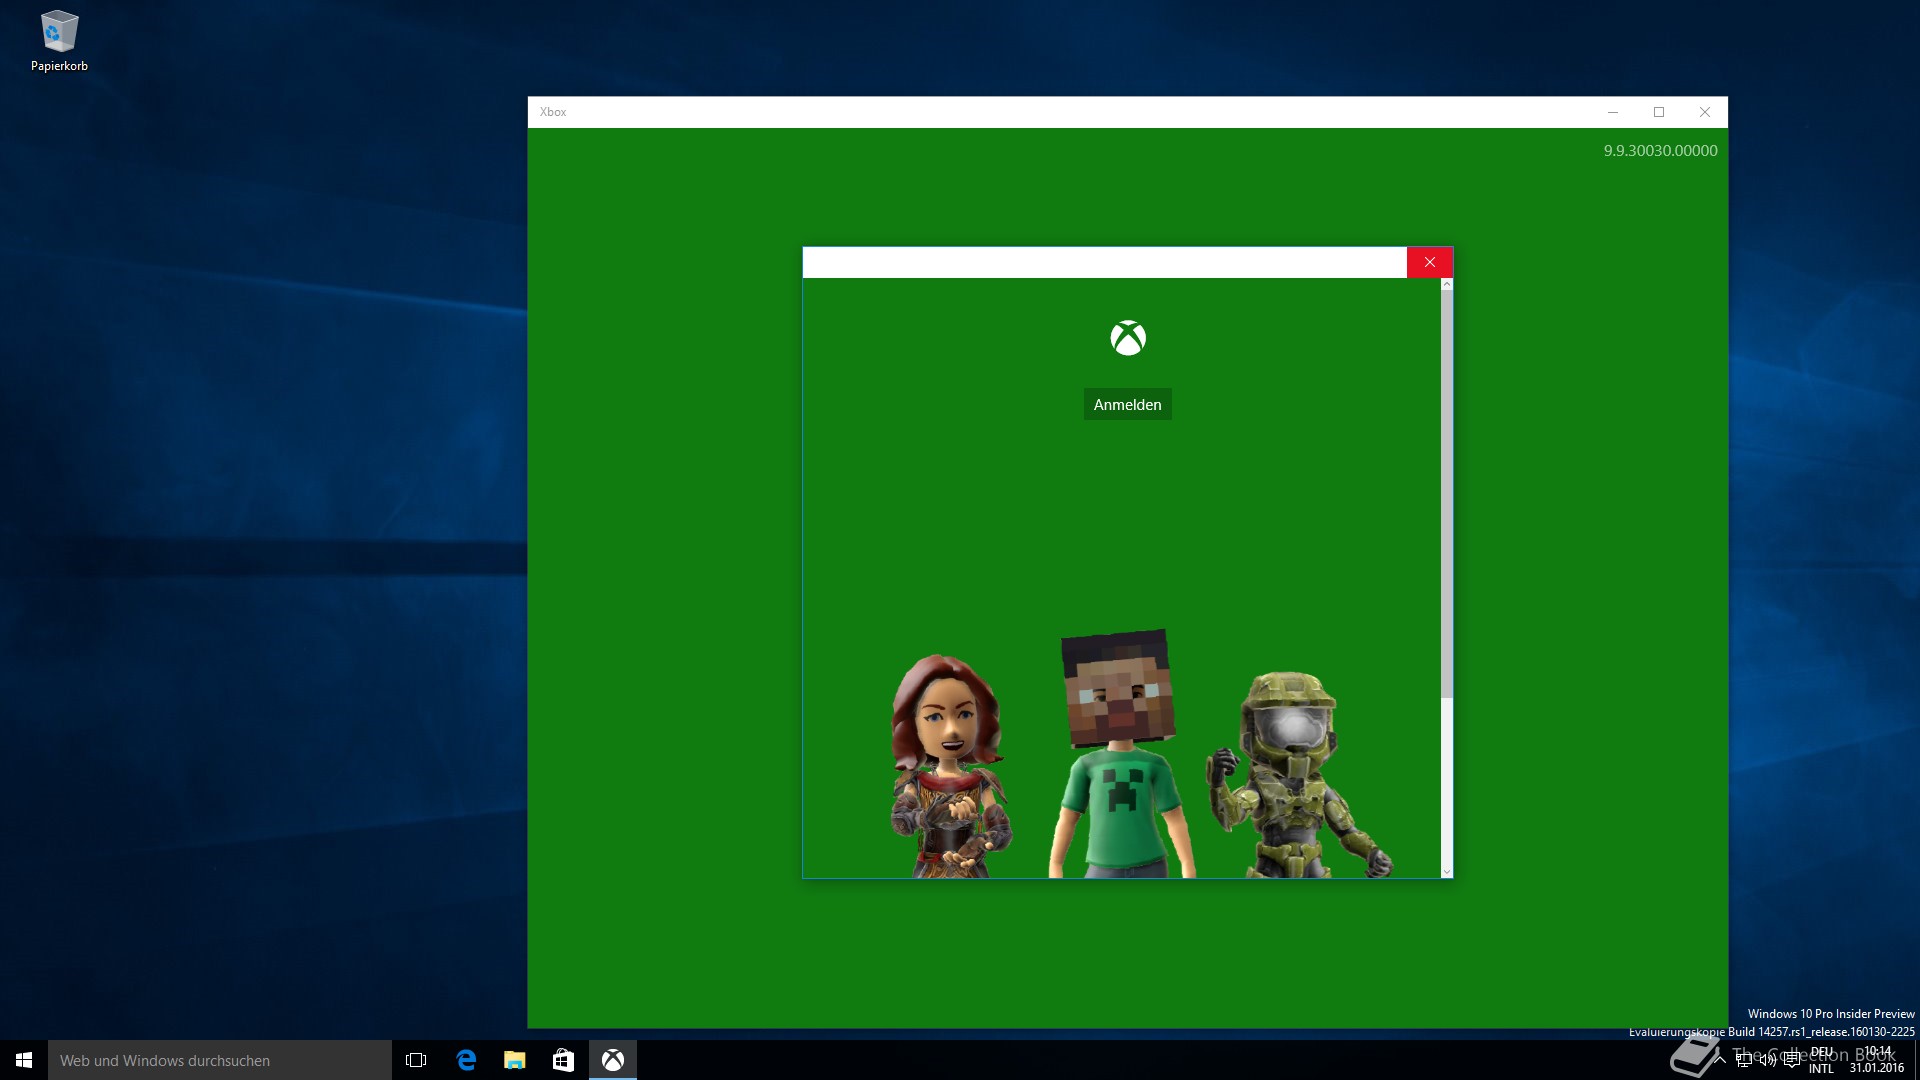This screenshot has height=1080, width=1920.
Task: Click the Web und Windows durchsuchen search box
Action: tap(220, 1060)
